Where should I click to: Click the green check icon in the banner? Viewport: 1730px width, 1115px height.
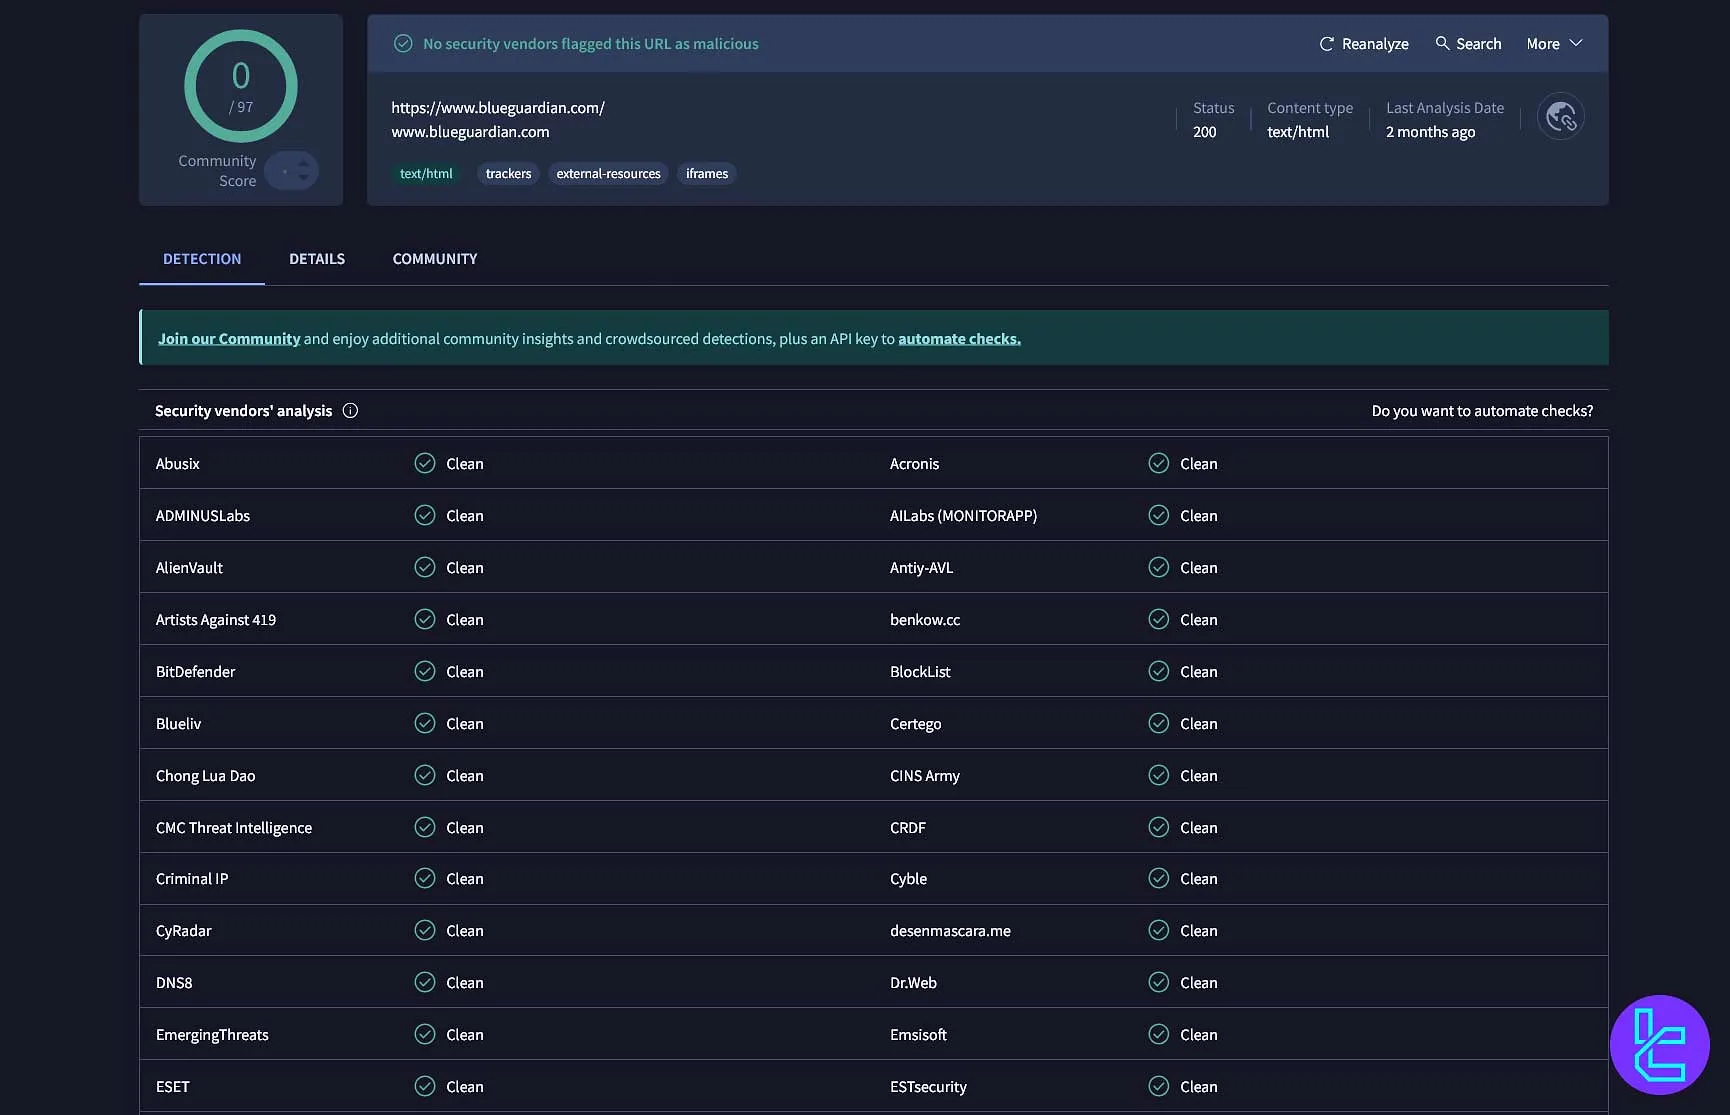403,43
